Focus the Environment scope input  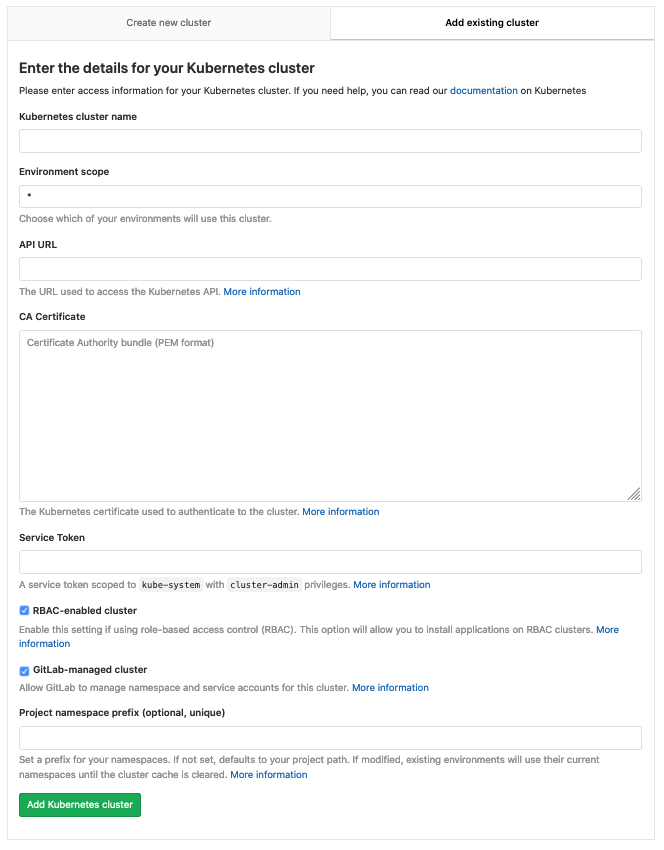[330, 196]
